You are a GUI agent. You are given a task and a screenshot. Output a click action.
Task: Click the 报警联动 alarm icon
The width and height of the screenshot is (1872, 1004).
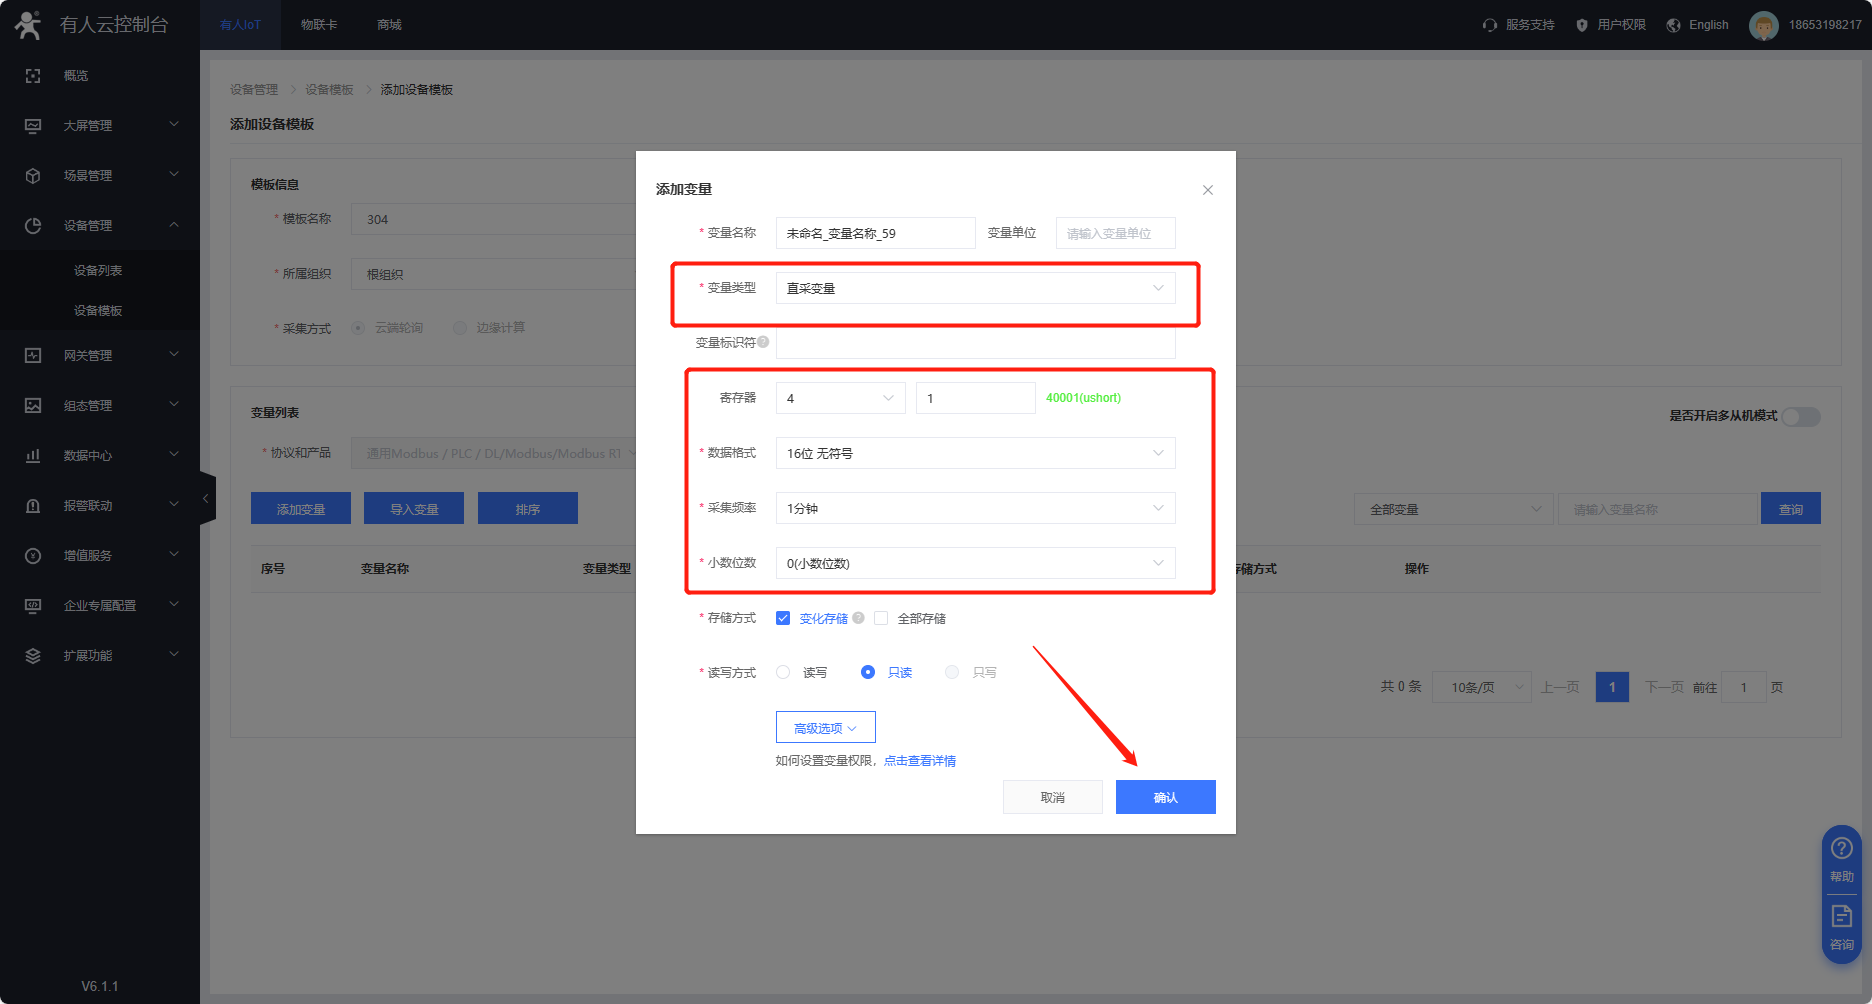tap(33, 506)
